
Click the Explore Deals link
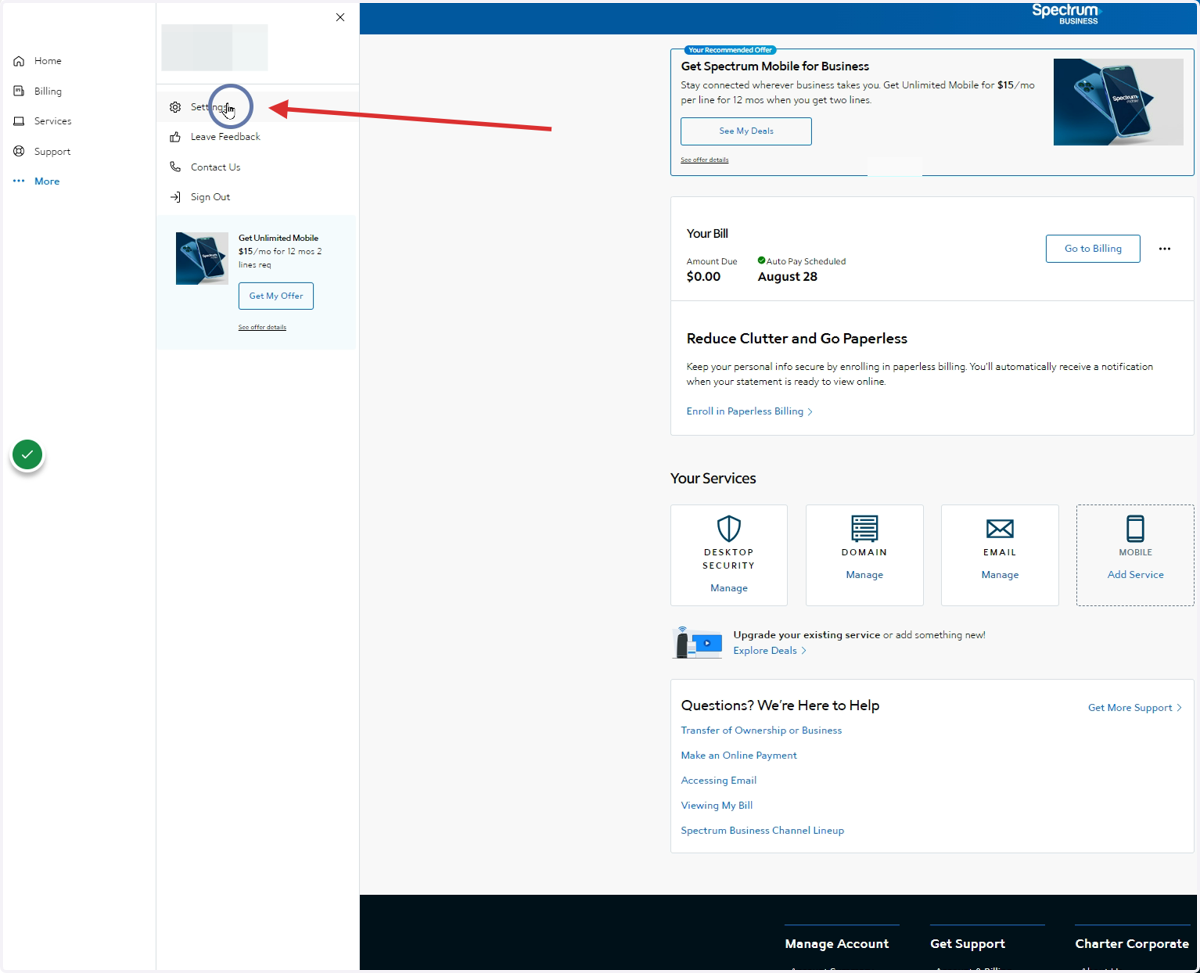[x=769, y=650]
